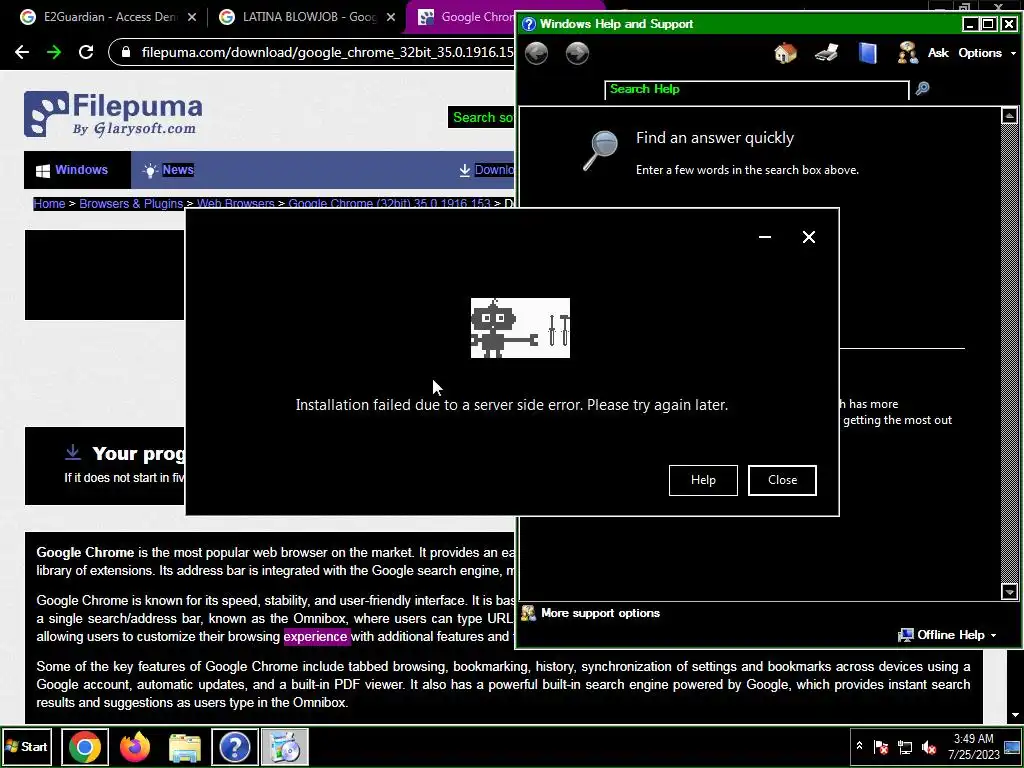The height and width of the screenshot is (768, 1024).
Task: Click the robot error illustration in installer
Action: (520, 328)
